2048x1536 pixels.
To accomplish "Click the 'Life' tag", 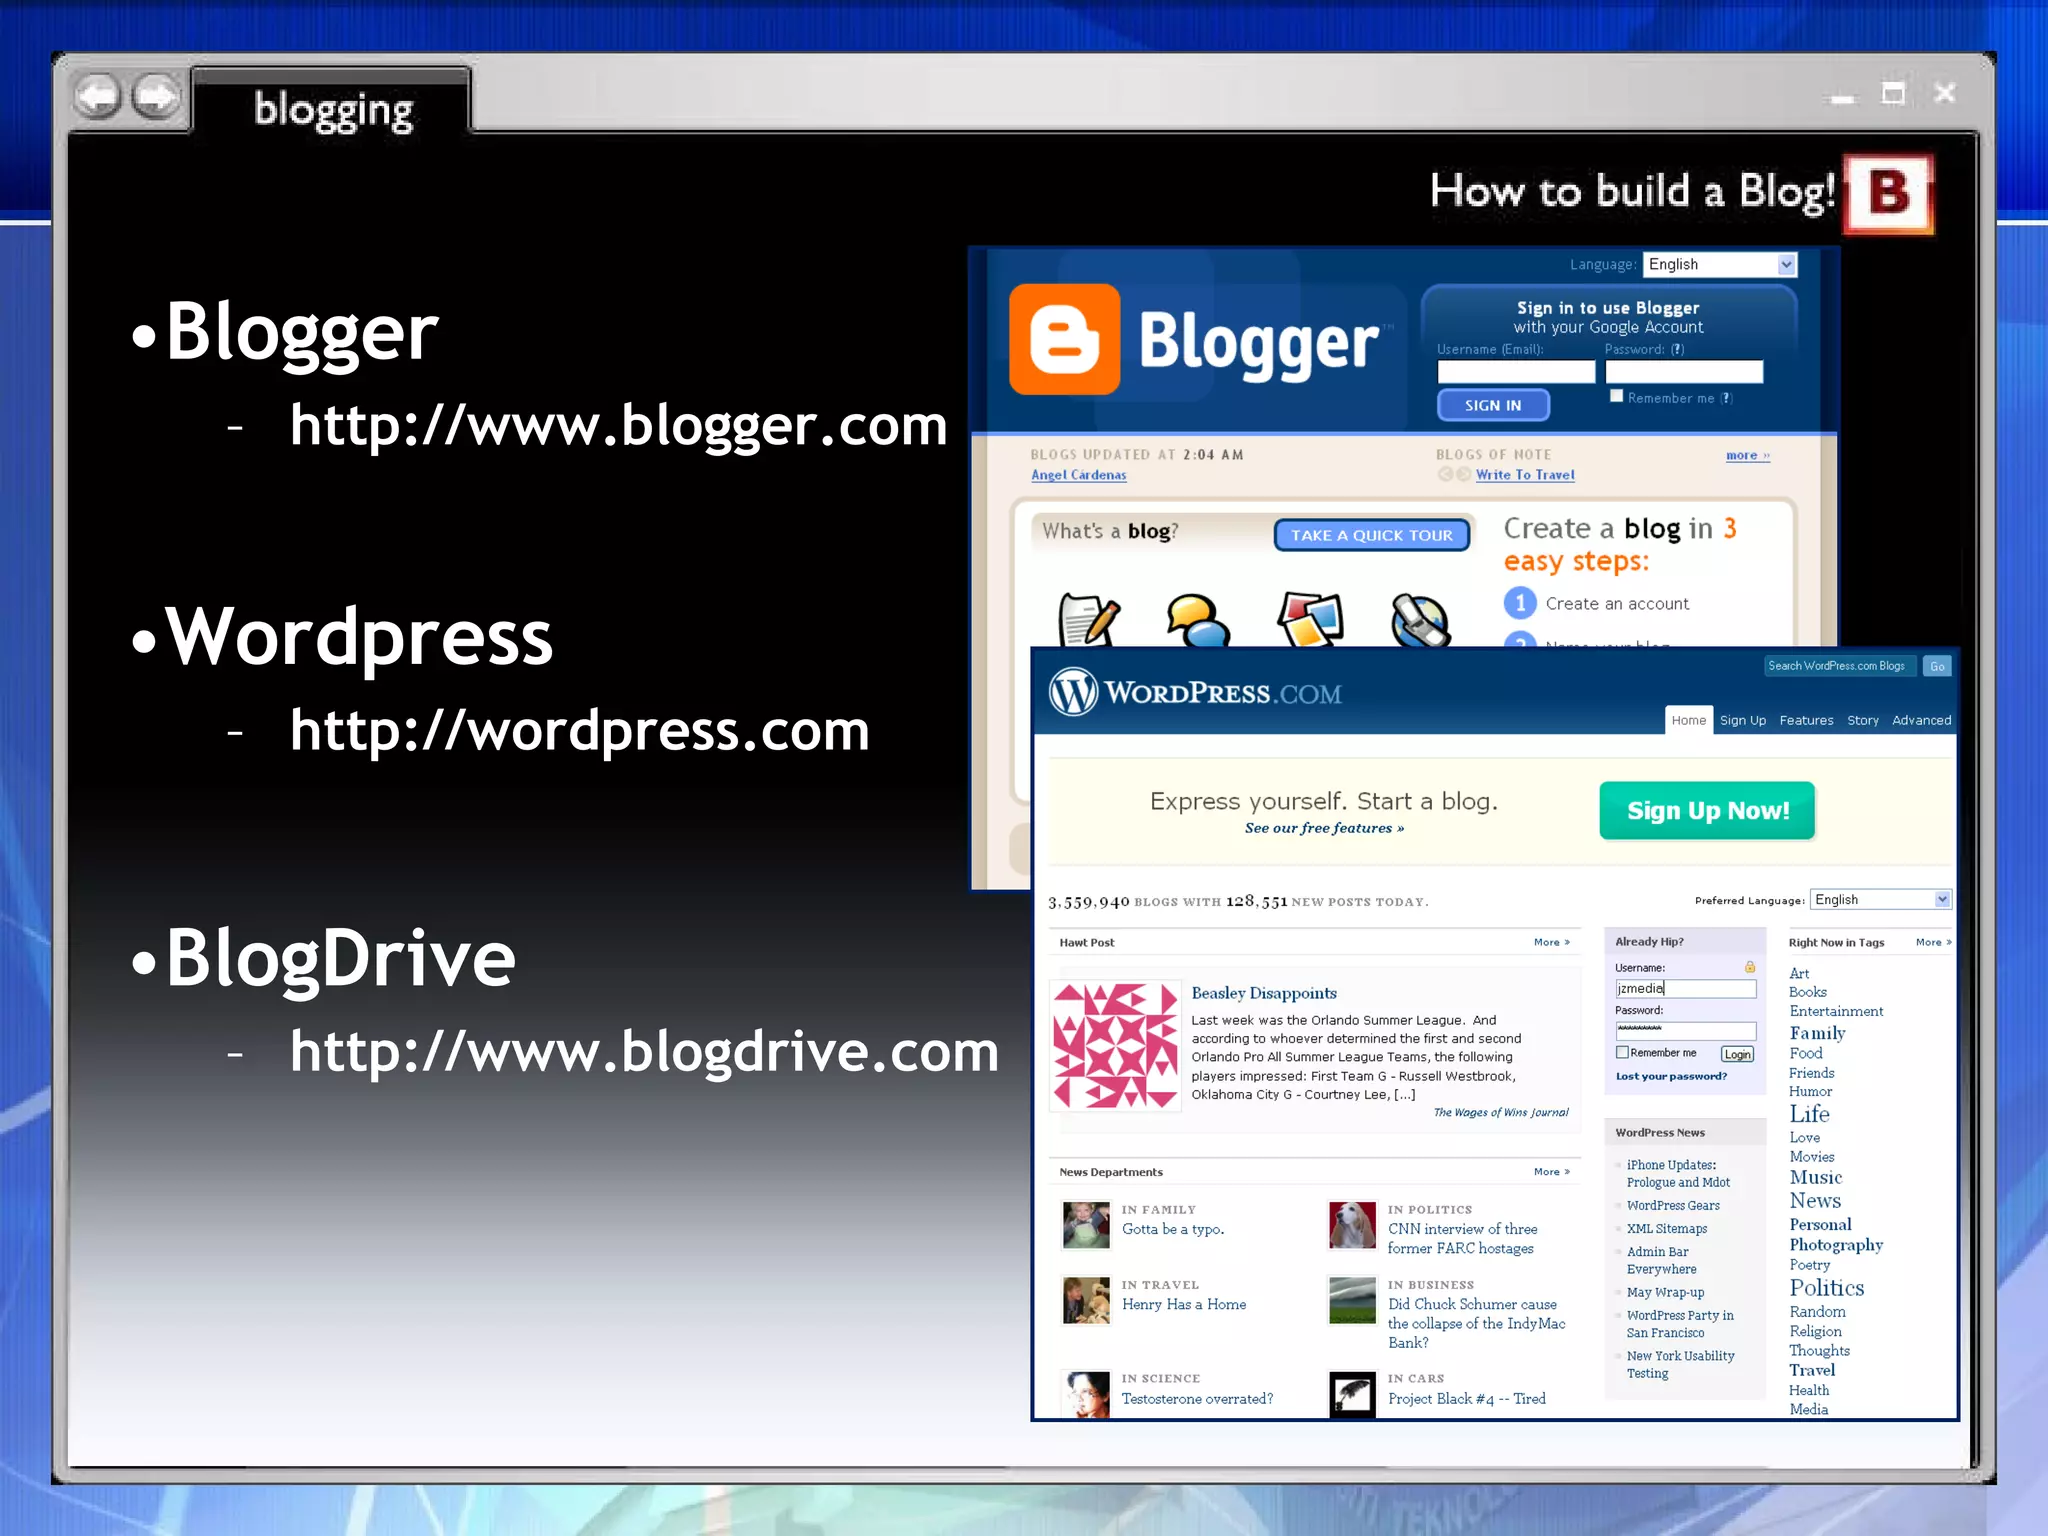I will 1809,1114.
